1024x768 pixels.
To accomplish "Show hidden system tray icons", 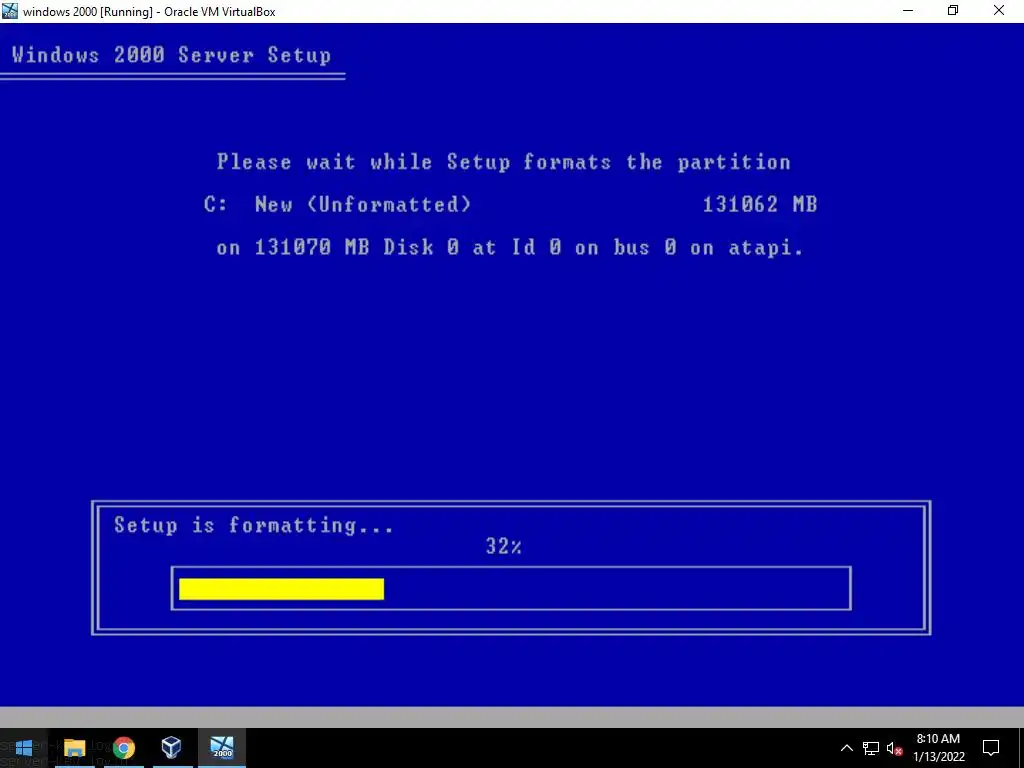I will pos(846,748).
